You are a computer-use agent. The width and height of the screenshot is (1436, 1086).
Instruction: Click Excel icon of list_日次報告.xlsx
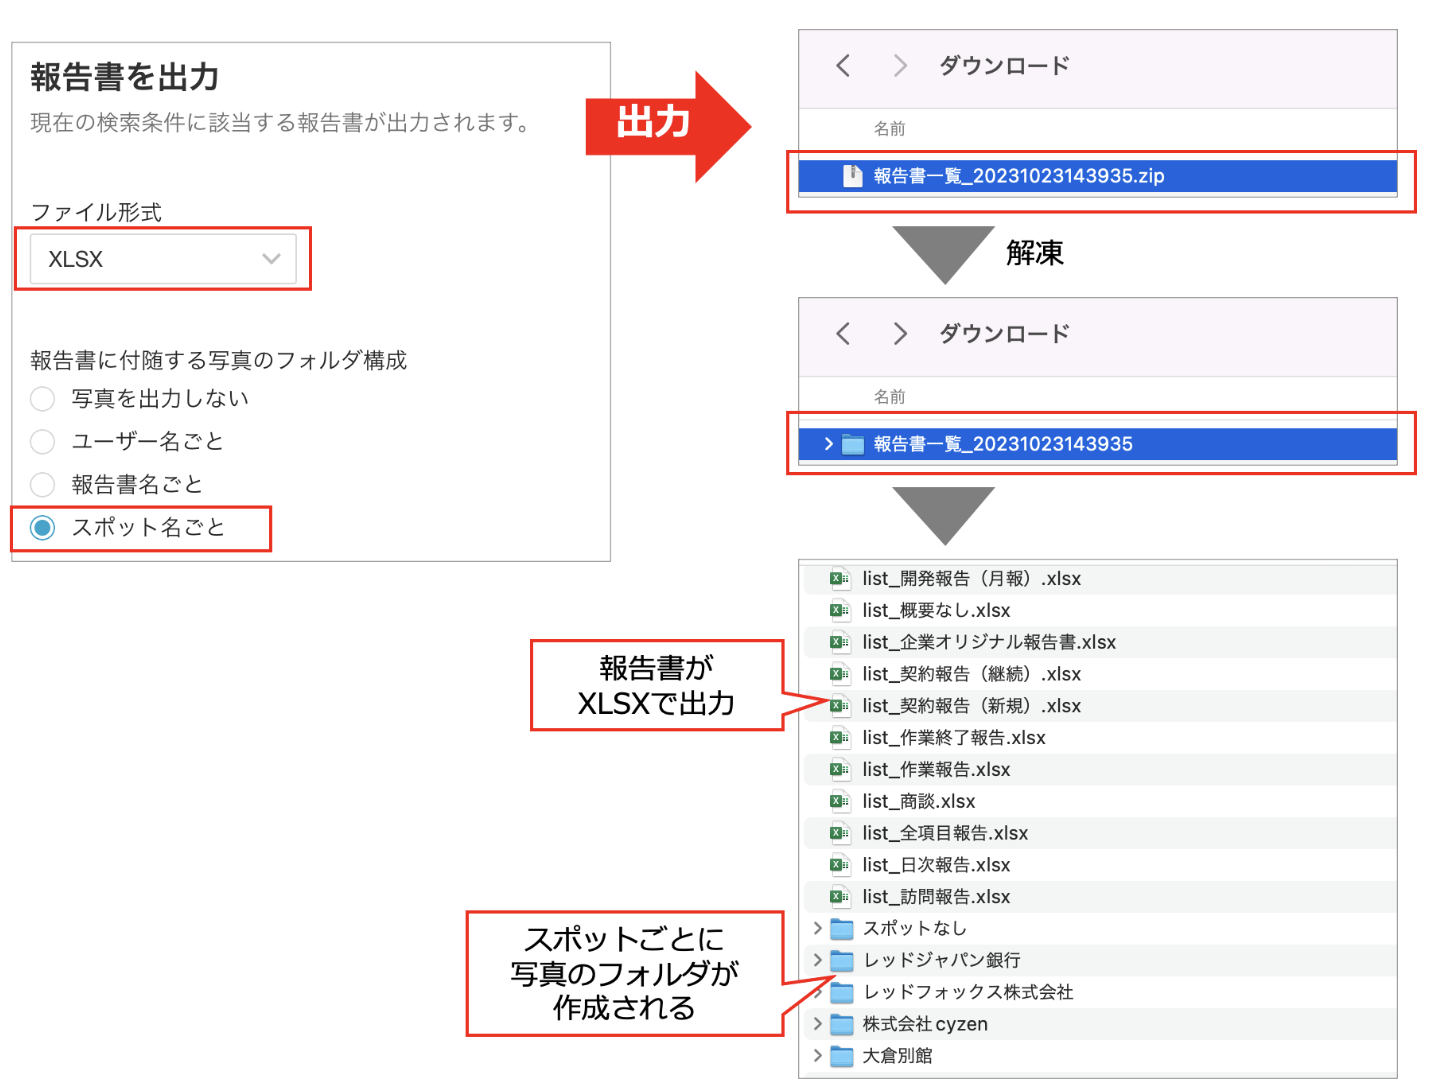pyautogui.click(x=839, y=865)
